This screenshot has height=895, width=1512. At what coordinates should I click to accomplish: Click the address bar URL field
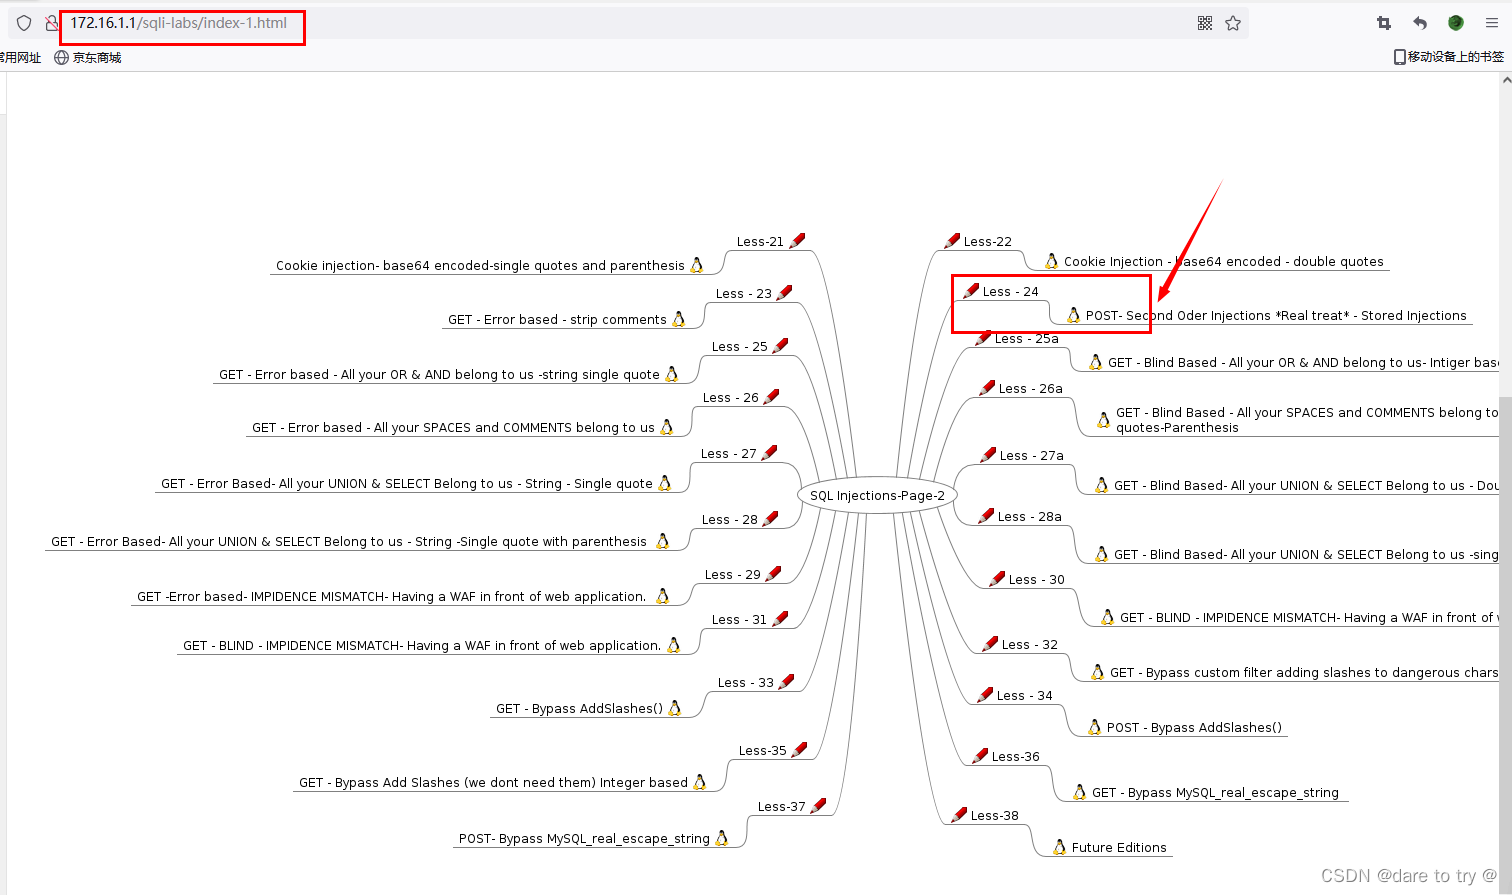pos(630,23)
